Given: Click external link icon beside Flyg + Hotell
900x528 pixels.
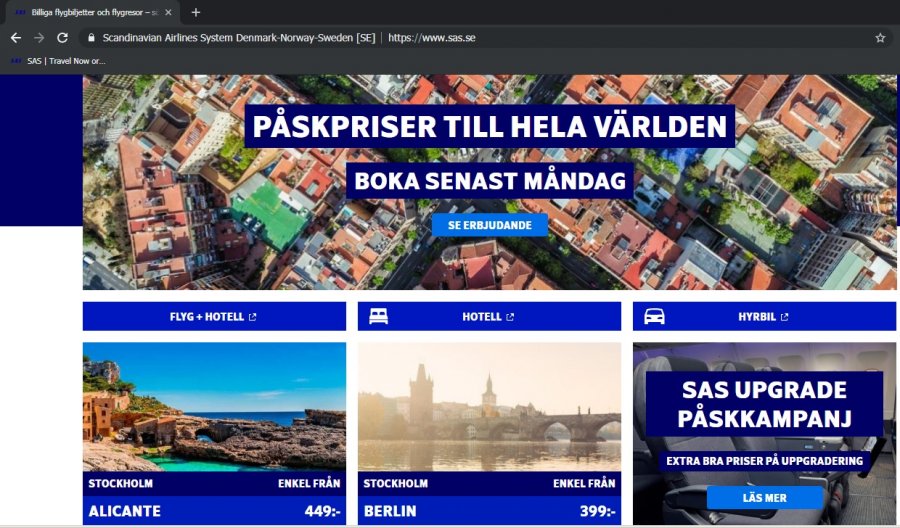Looking at the screenshot, I should point(253,317).
